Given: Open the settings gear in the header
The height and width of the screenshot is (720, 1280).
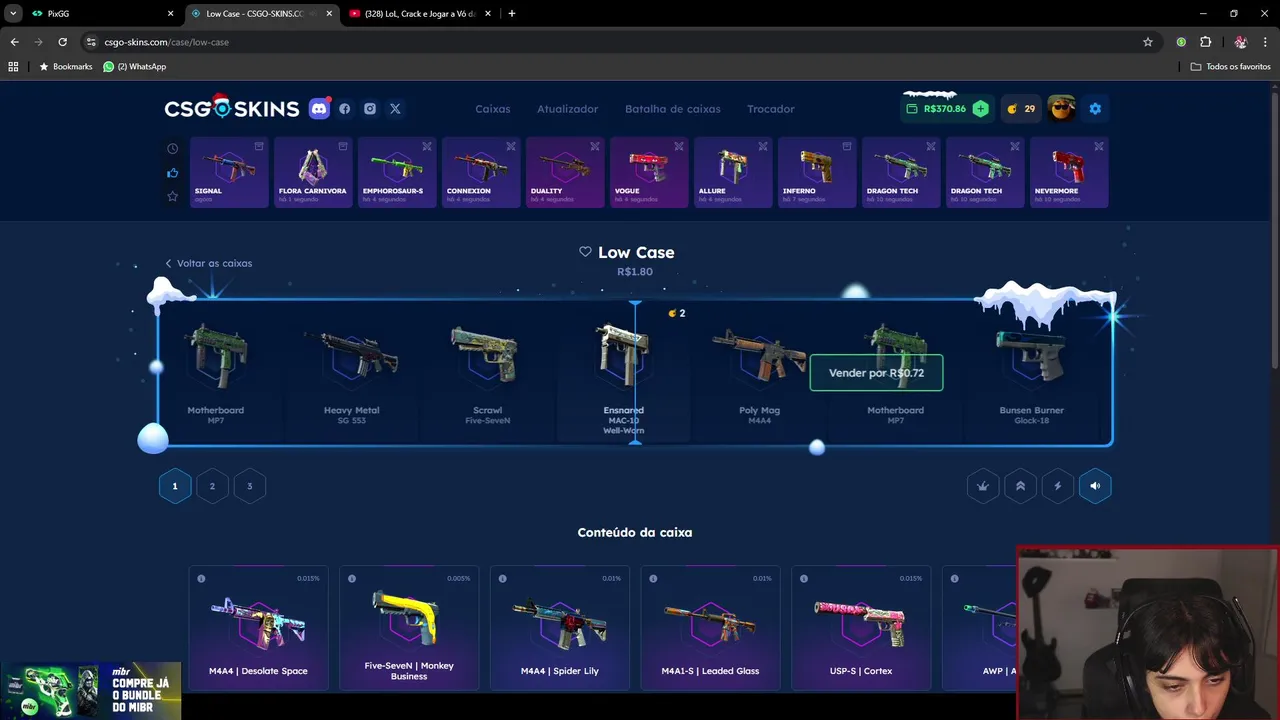Looking at the screenshot, I should click(x=1095, y=109).
